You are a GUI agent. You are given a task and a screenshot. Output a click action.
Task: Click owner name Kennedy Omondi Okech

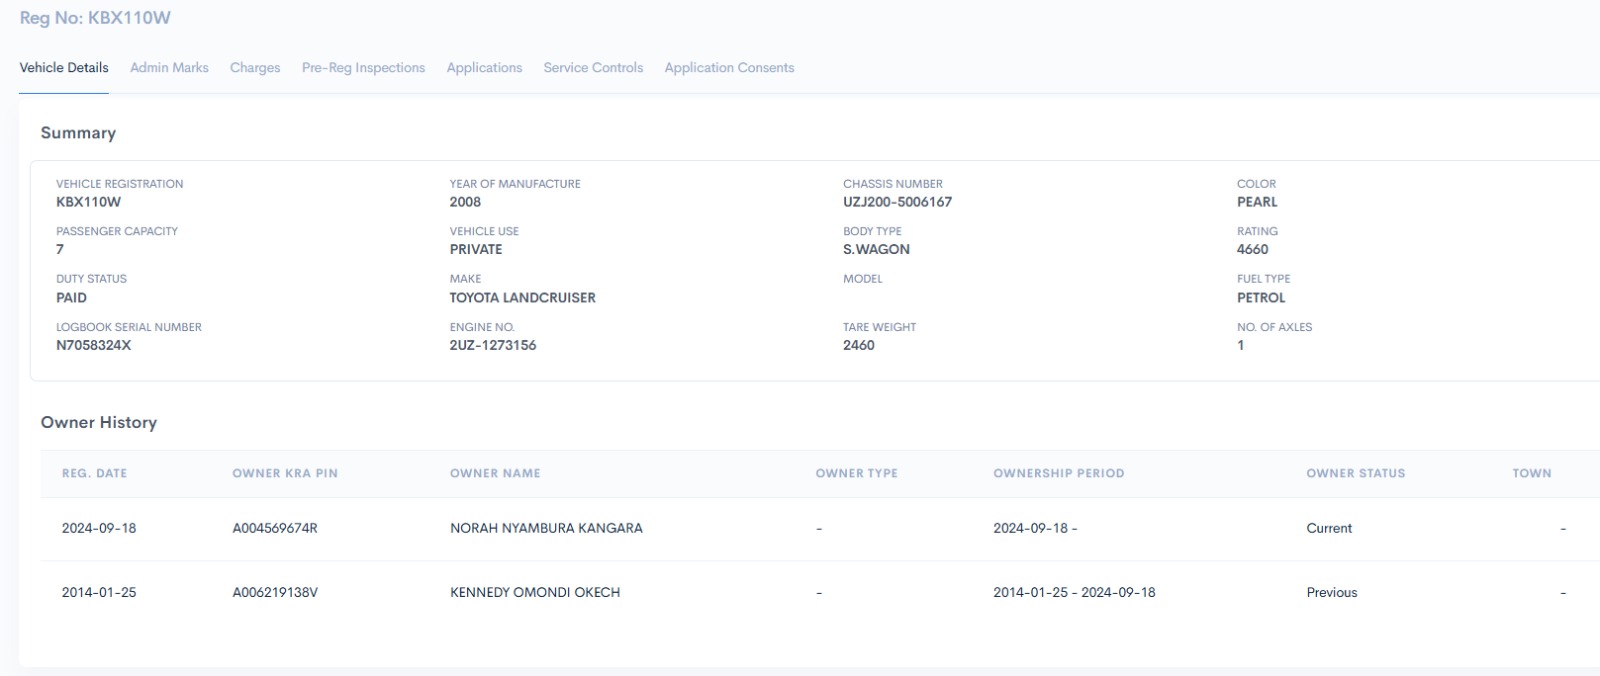[535, 592]
